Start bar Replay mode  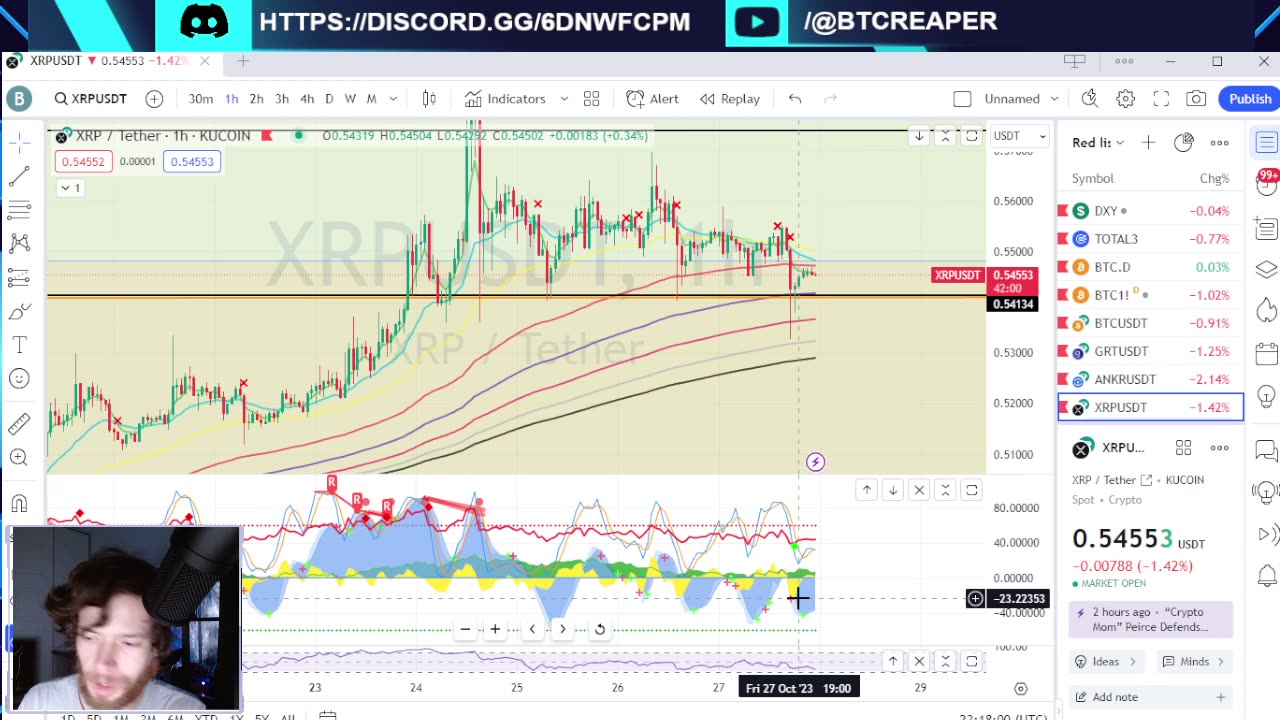[x=730, y=98]
